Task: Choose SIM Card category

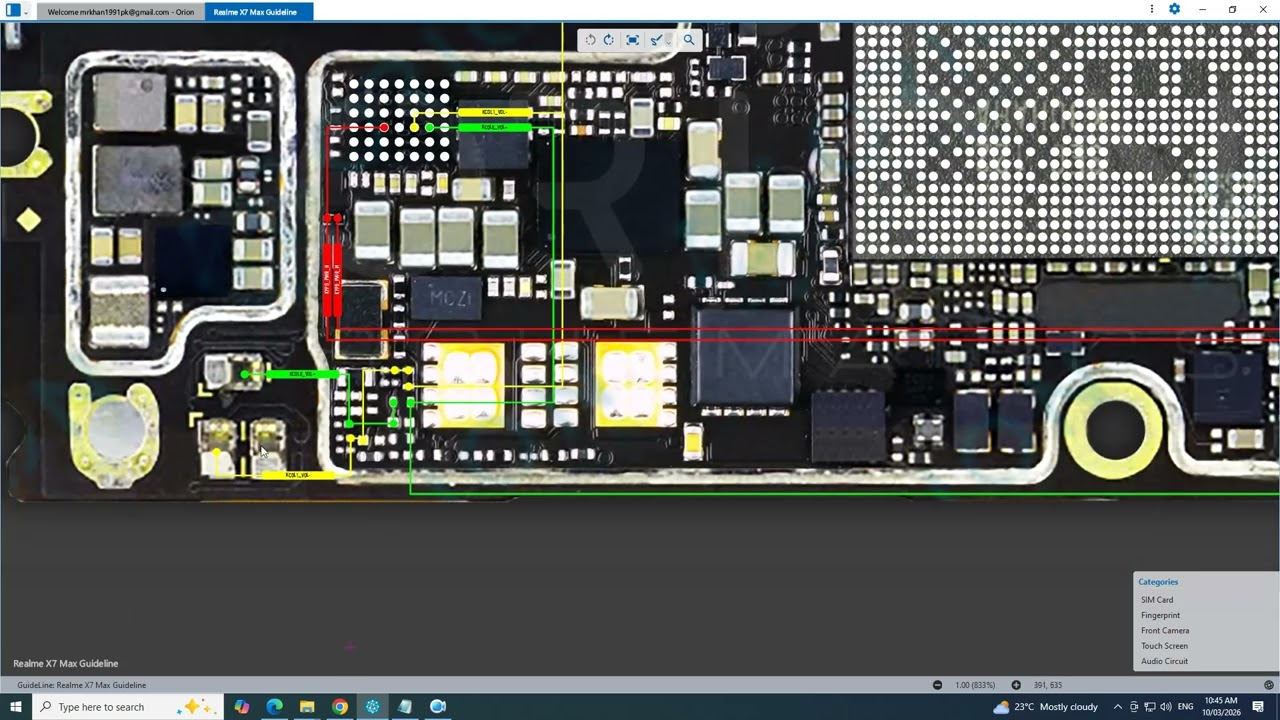Action: [1157, 600]
